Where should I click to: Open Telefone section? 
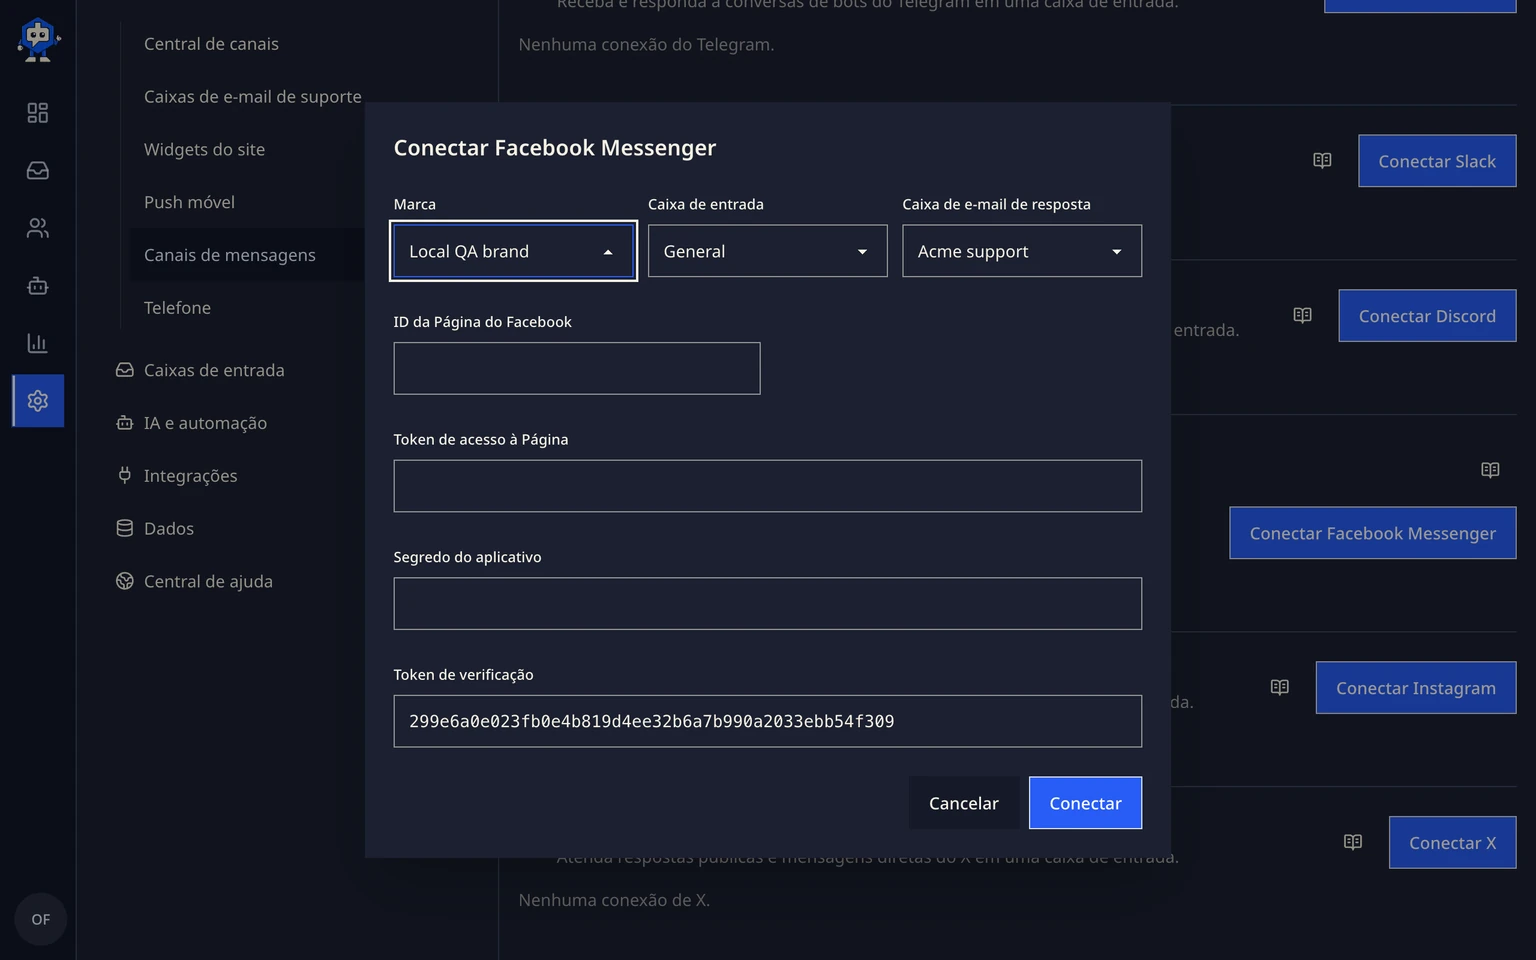(177, 308)
